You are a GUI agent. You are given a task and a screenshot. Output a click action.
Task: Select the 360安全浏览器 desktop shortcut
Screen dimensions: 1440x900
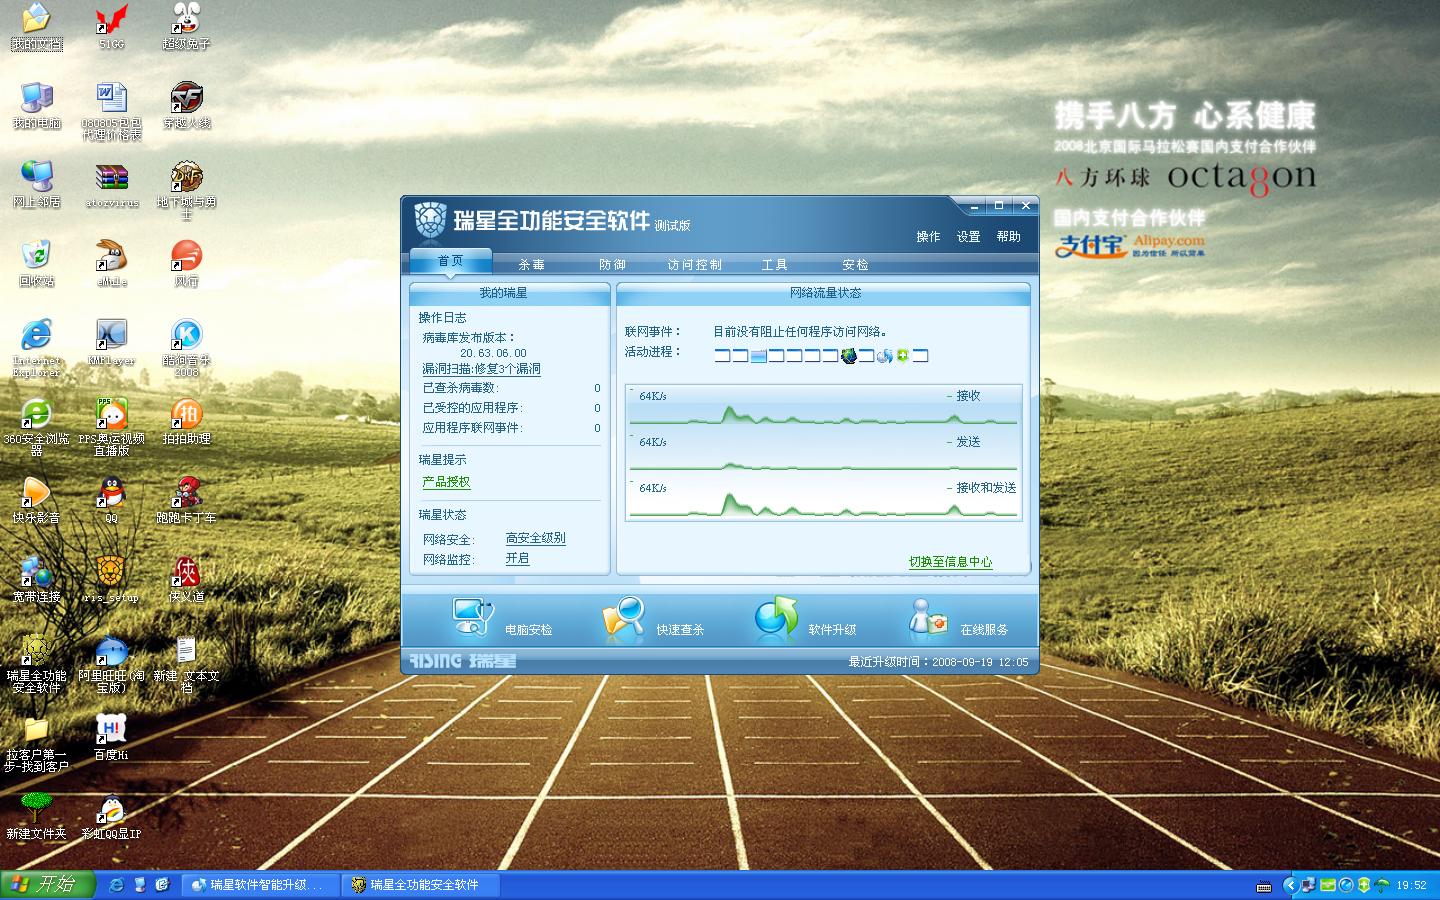[36, 427]
